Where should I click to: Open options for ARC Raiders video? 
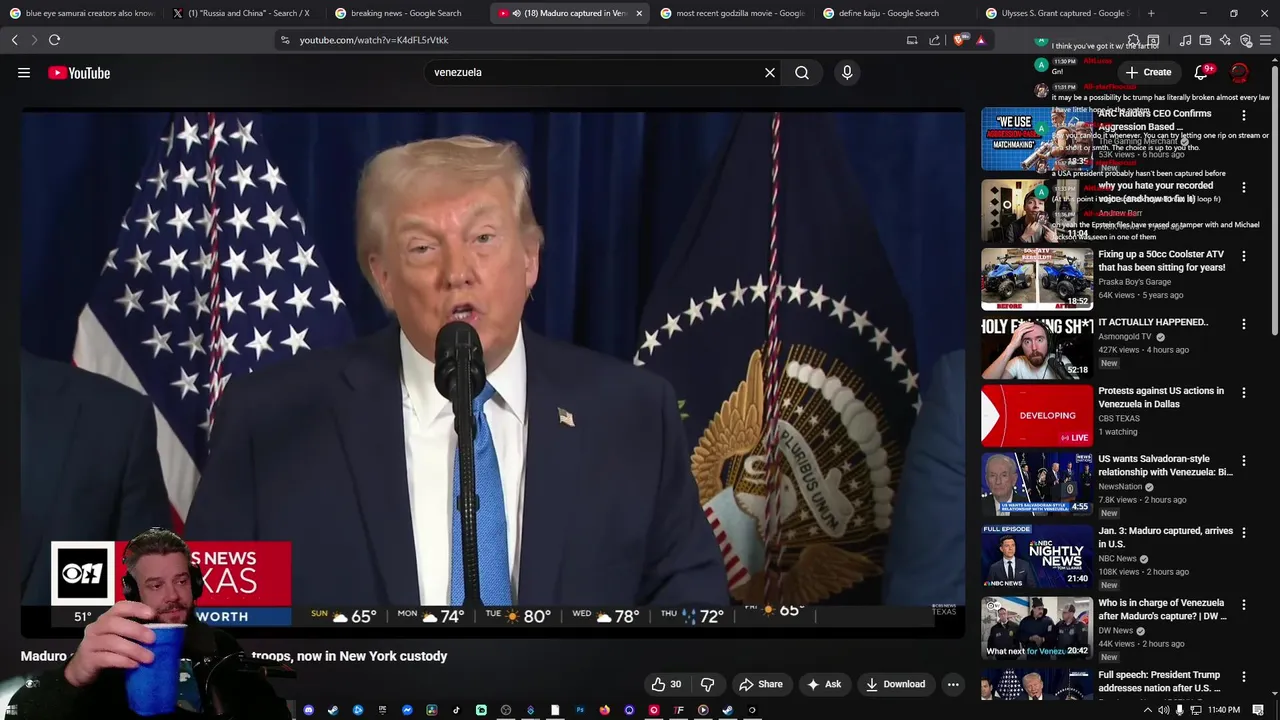coord(1244,116)
